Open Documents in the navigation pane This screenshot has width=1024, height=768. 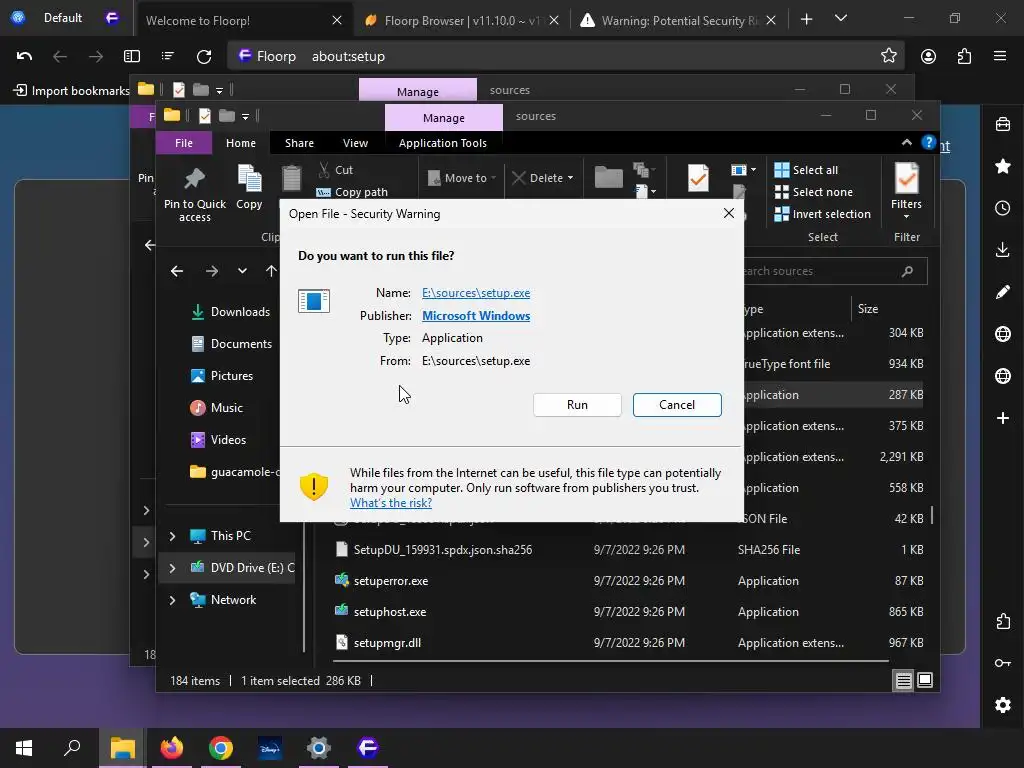coord(232,344)
